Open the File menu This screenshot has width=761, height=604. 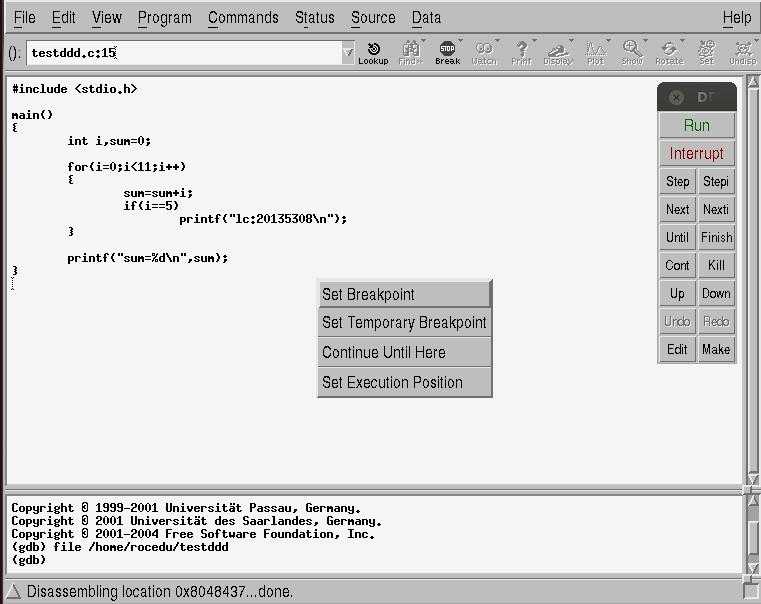coord(24,18)
